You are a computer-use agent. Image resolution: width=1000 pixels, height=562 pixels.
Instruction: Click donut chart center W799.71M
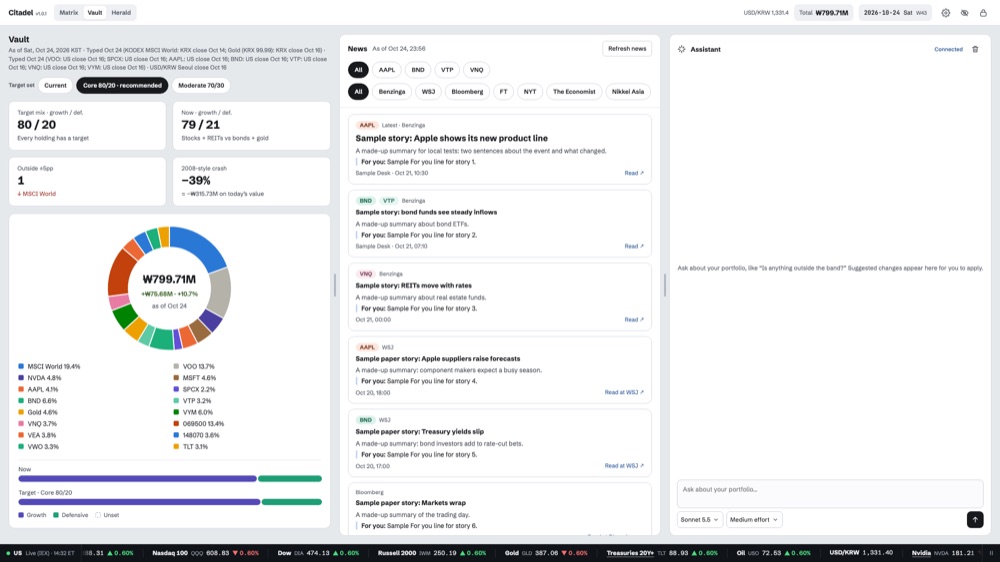pos(169,279)
